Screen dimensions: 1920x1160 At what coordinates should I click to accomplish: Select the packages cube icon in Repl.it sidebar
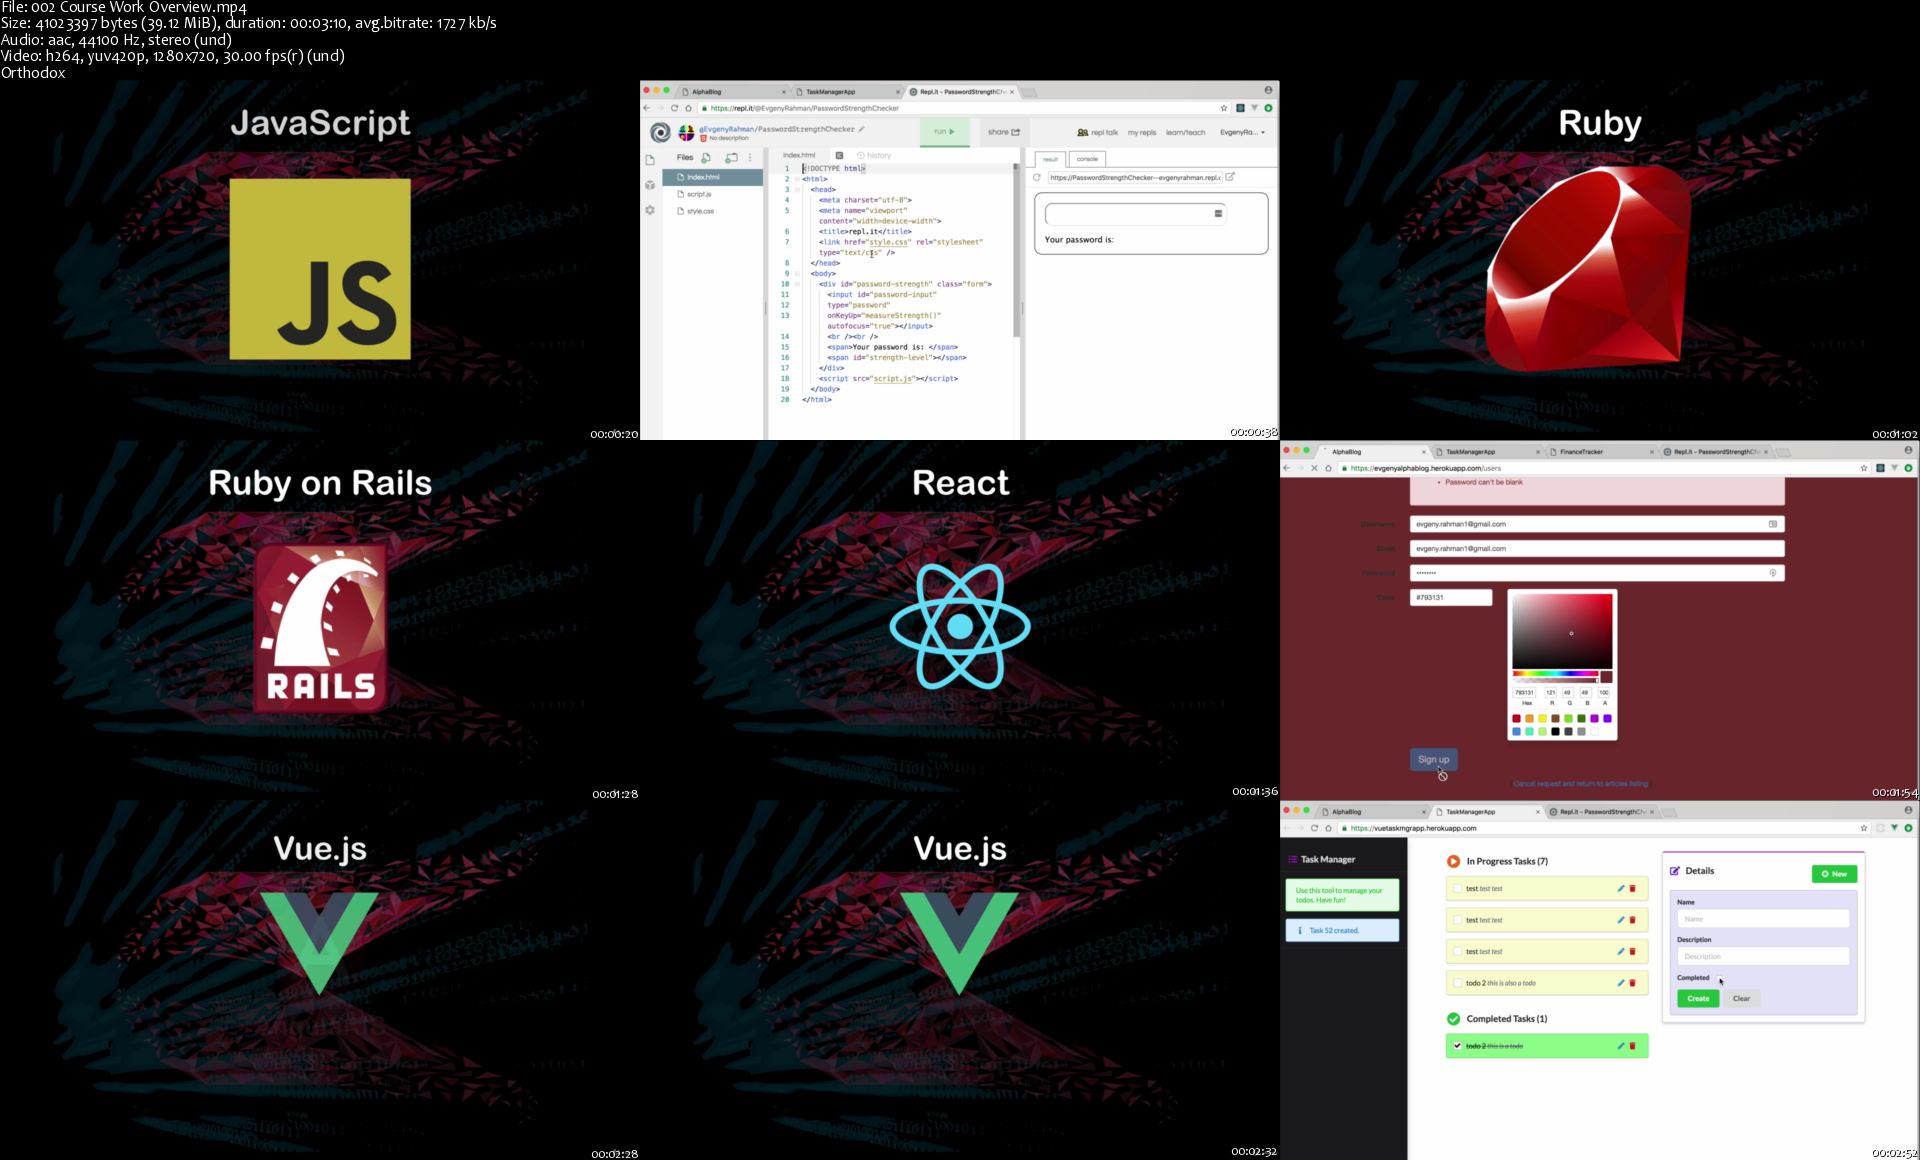pos(650,185)
